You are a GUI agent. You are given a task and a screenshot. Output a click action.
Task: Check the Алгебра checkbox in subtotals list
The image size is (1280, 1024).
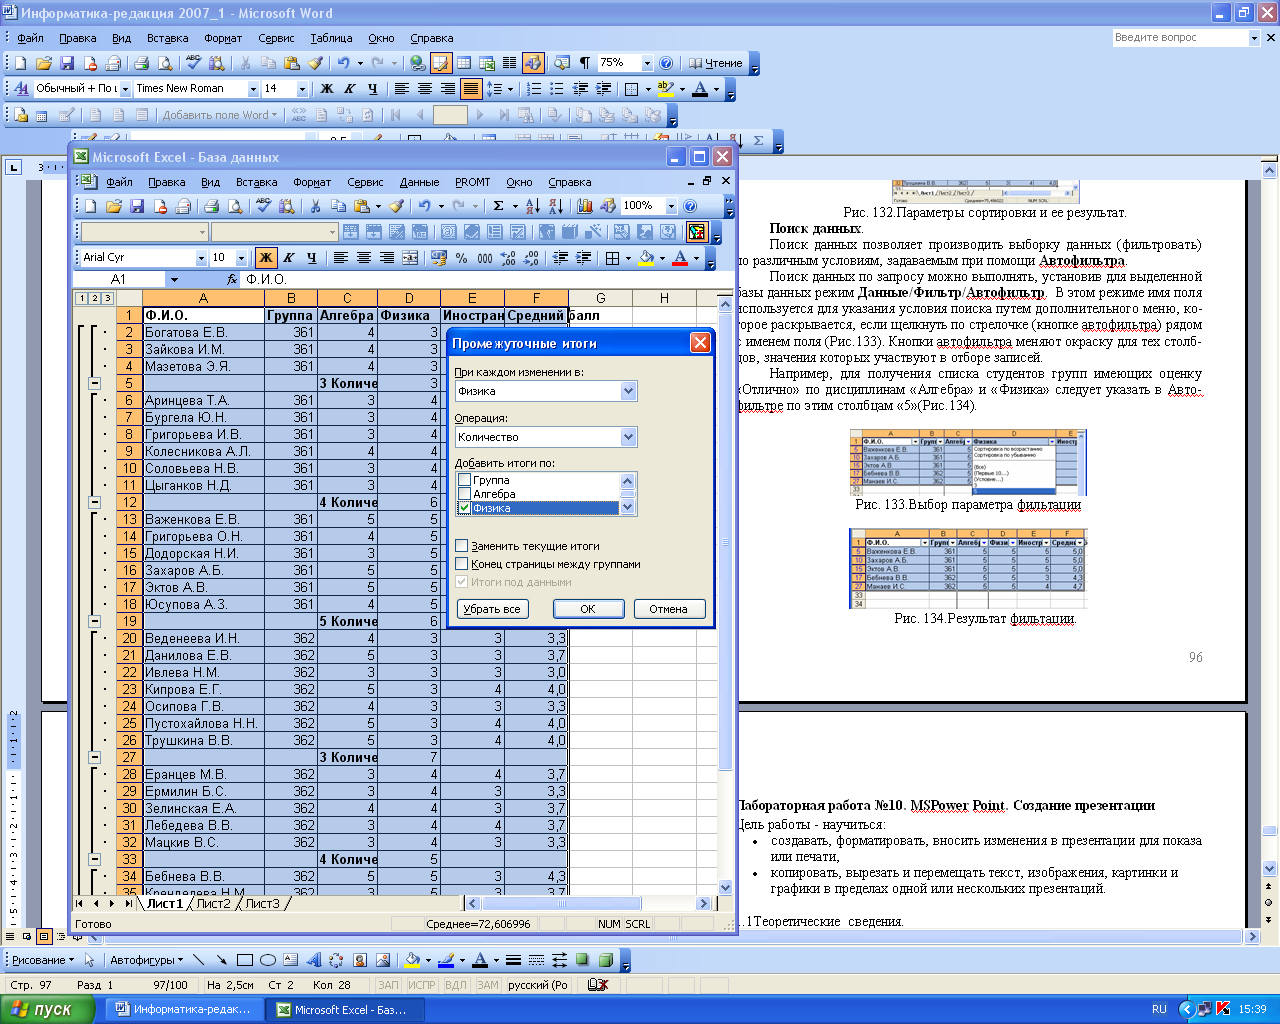[464, 494]
